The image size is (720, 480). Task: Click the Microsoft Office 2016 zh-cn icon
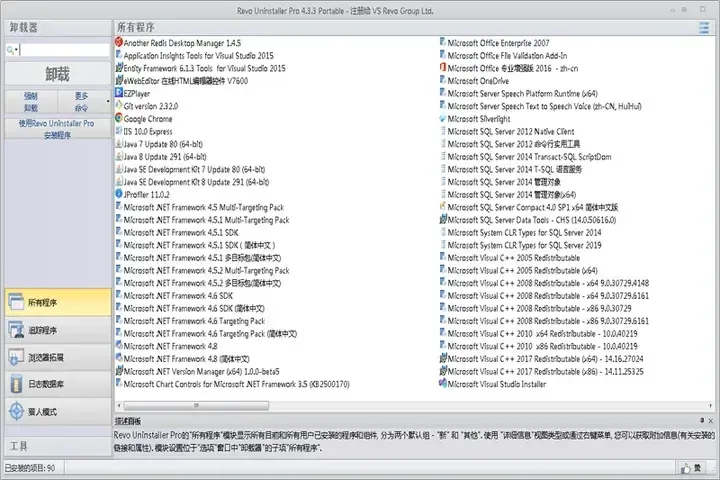coord(443,68)
